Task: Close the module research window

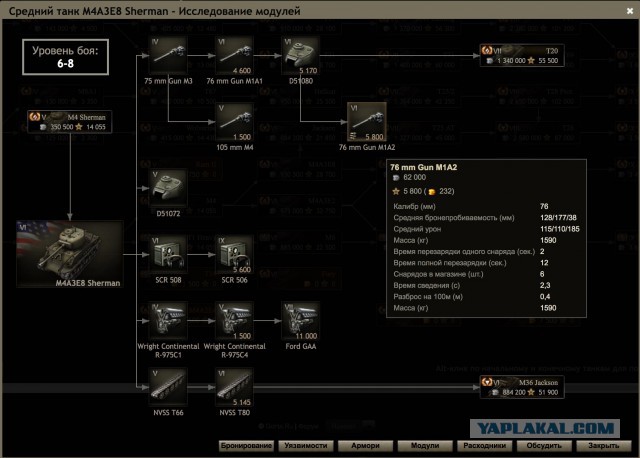Action: 630,11
